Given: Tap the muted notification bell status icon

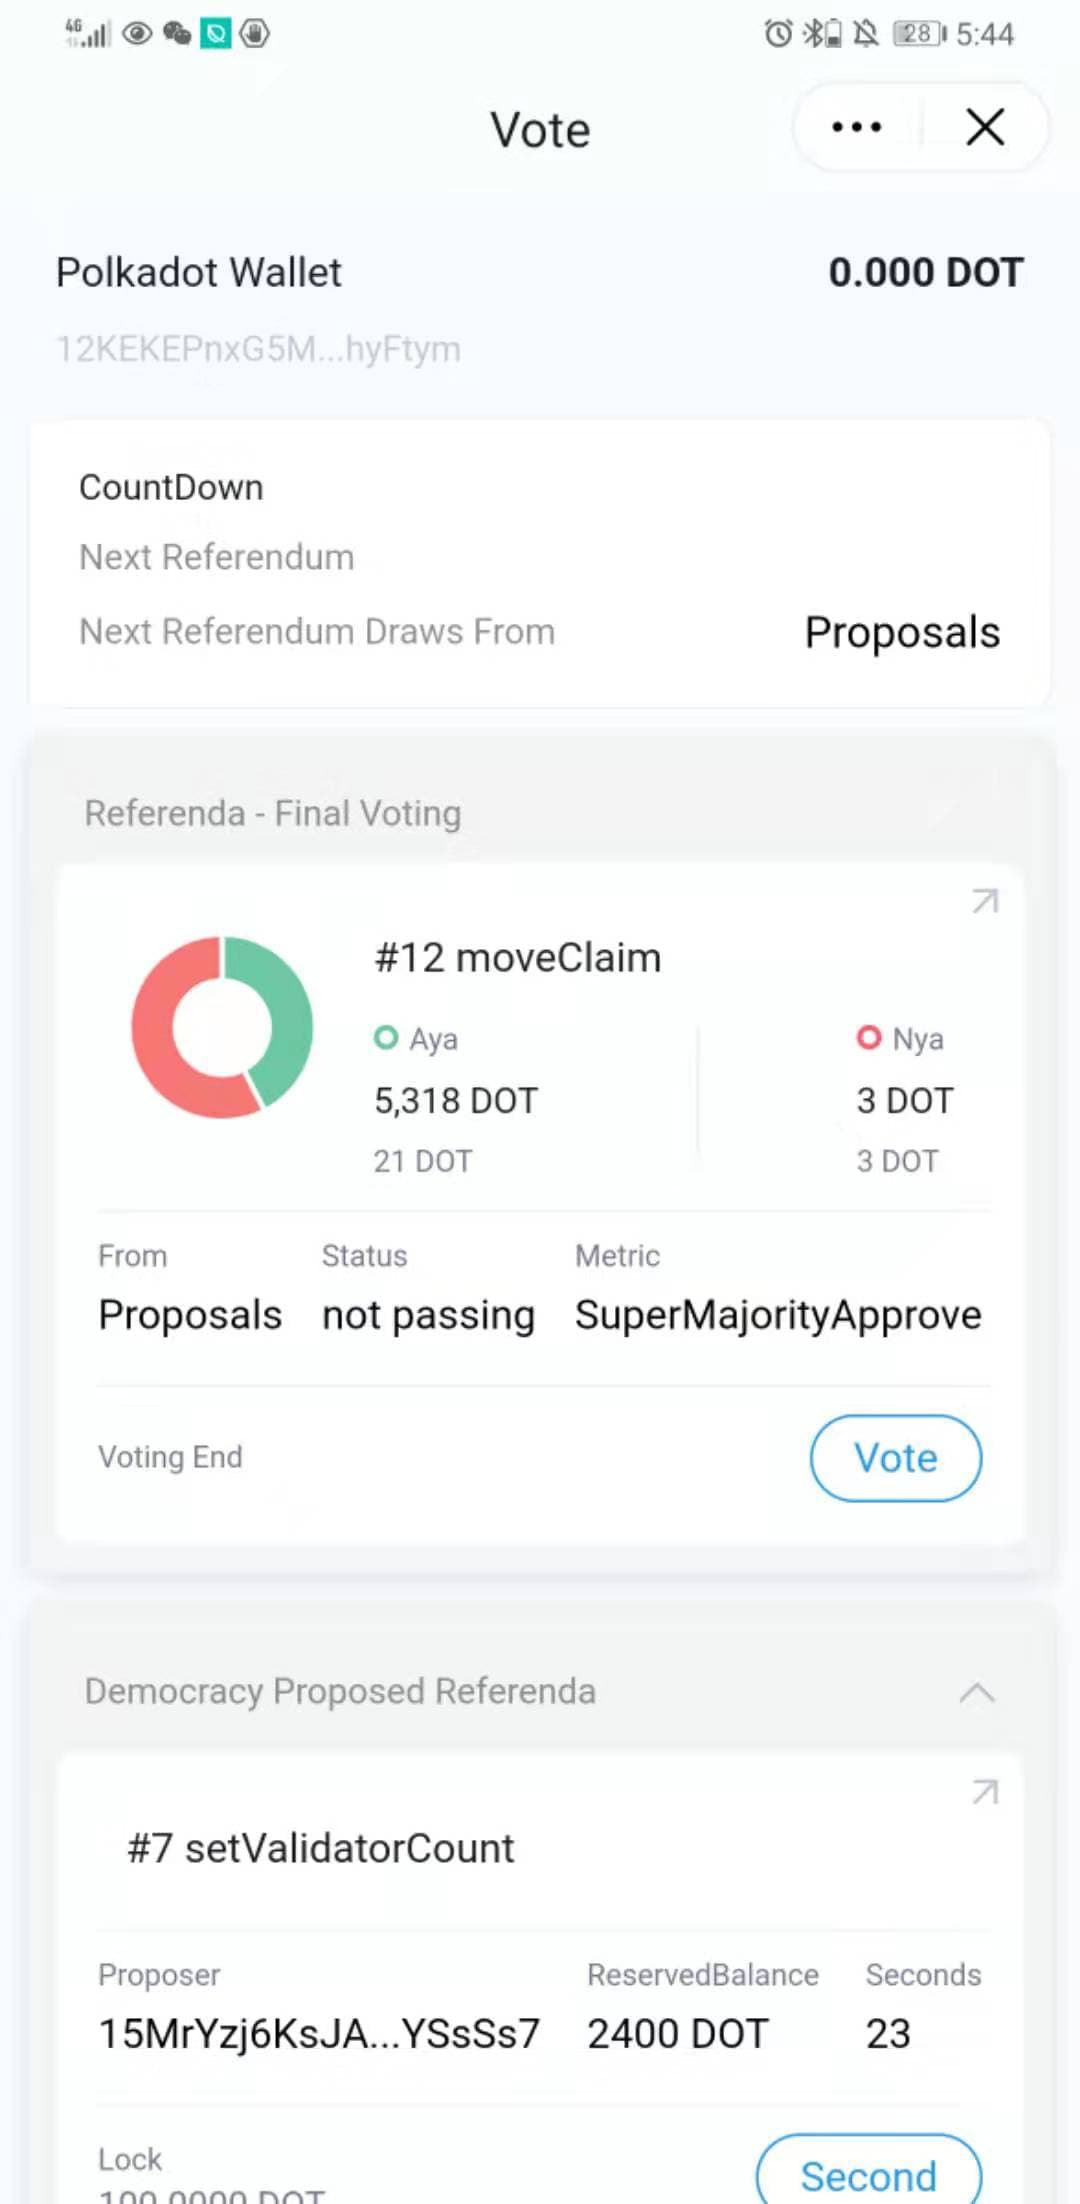Looking at the screenshot, I should (865, 34).
